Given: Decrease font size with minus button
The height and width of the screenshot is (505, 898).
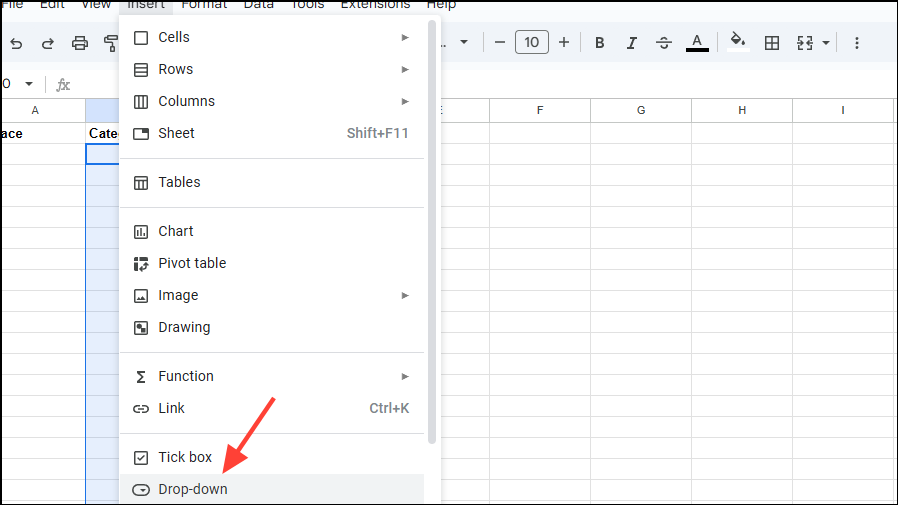Looking at the screenshot, I should coord(499,42).
